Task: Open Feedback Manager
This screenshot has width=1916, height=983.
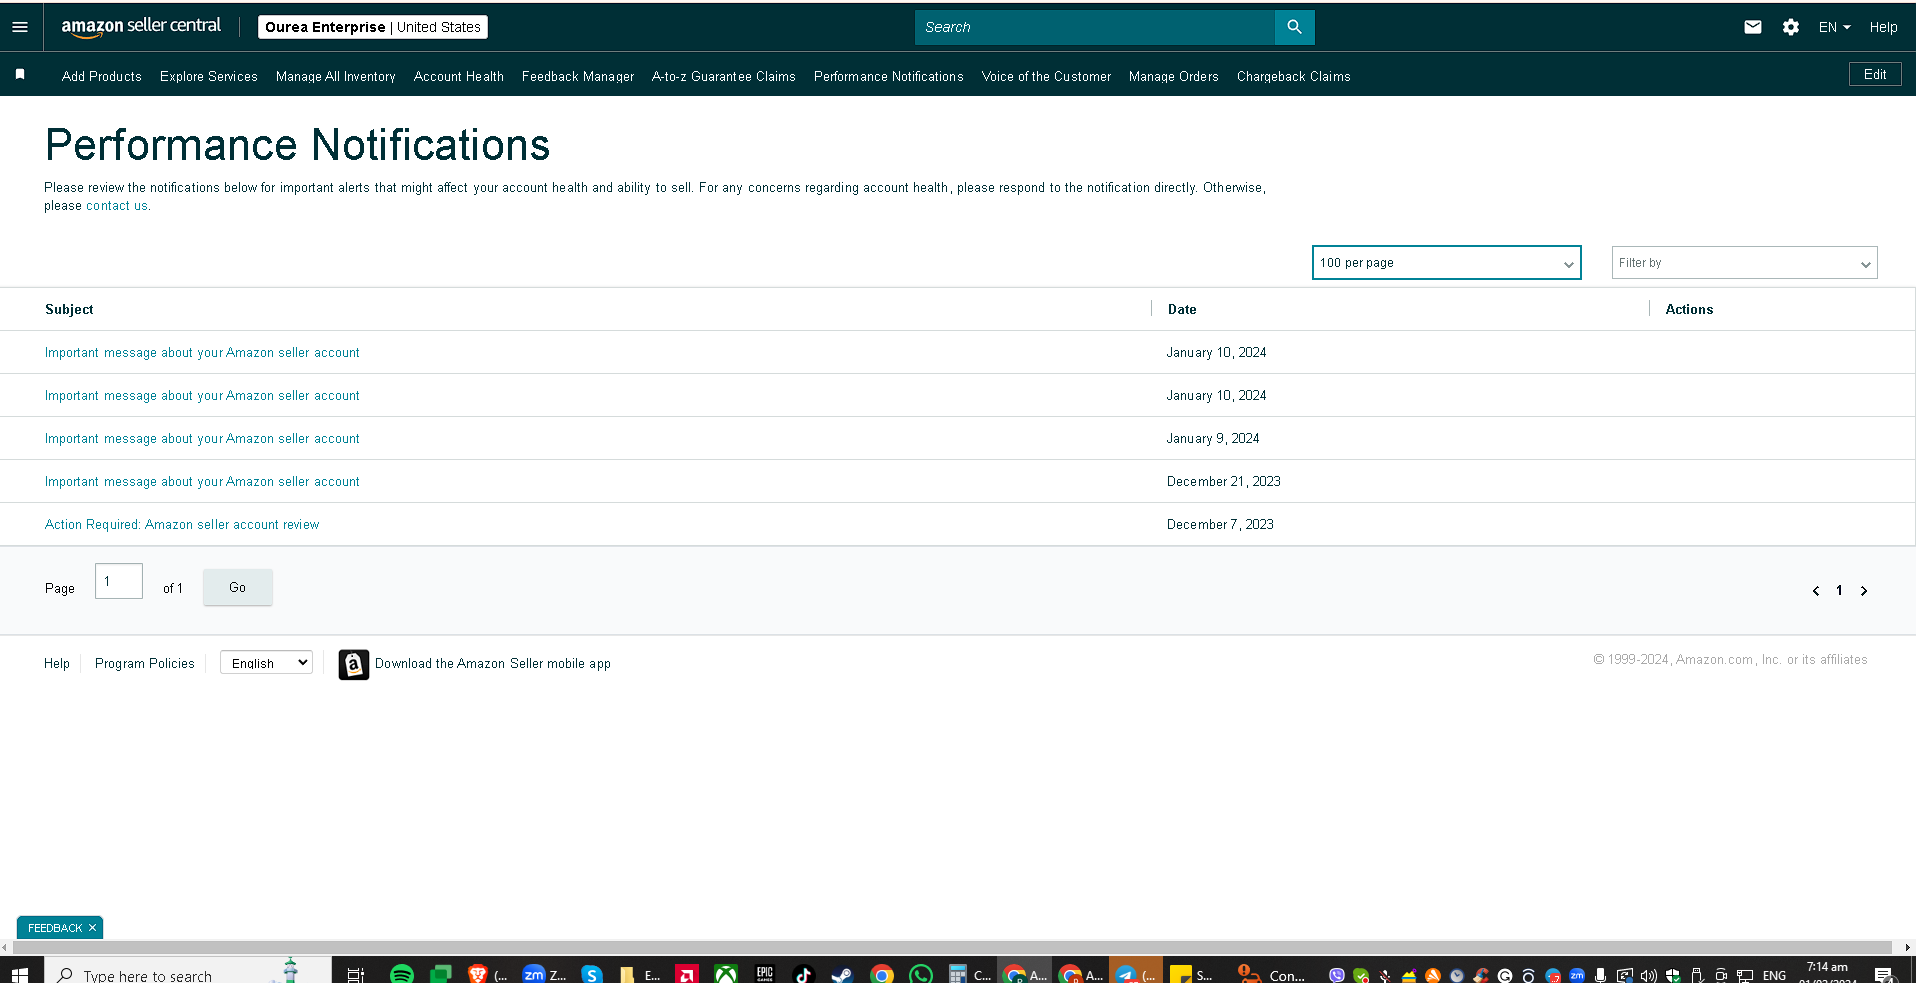Action: click(578, 76)
